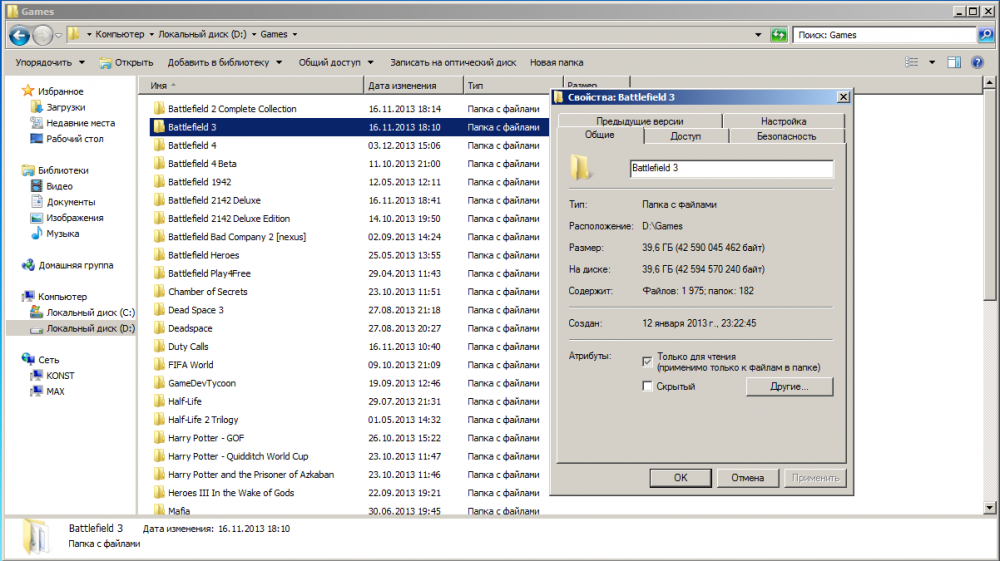
Task: Switch to Предыдущие версии tab
Action: click(640, 121)
